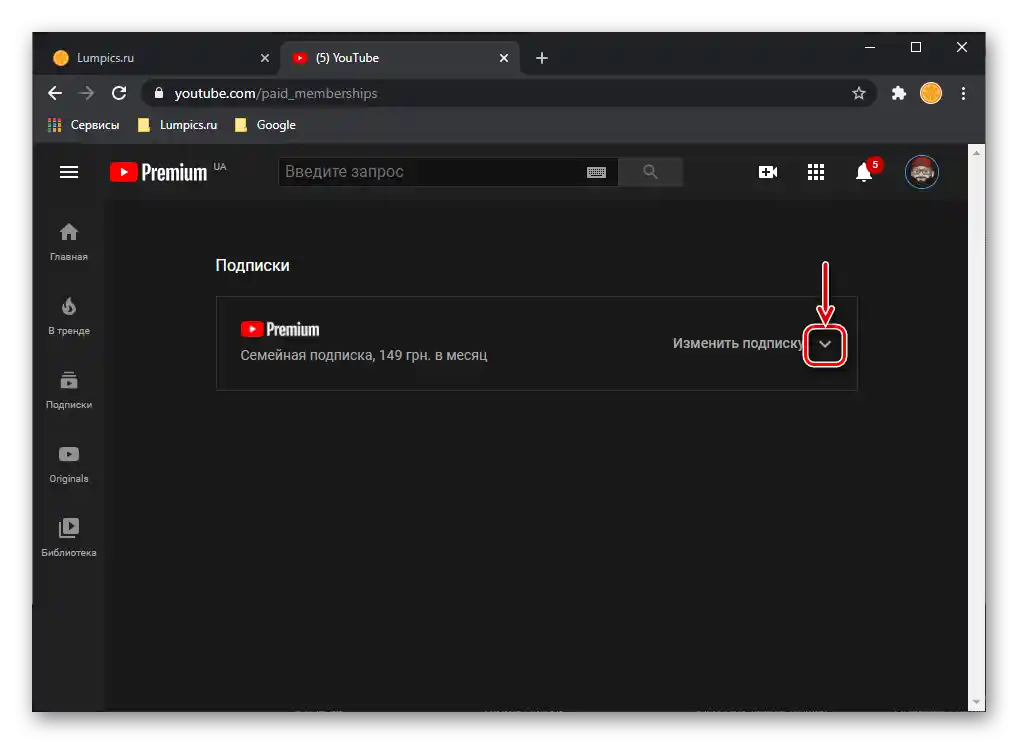Image resolution: width=1018 pixels, height=744 pixels.
Task: Go to Главная in the sidebar
Action: click(x=69, y=242)
